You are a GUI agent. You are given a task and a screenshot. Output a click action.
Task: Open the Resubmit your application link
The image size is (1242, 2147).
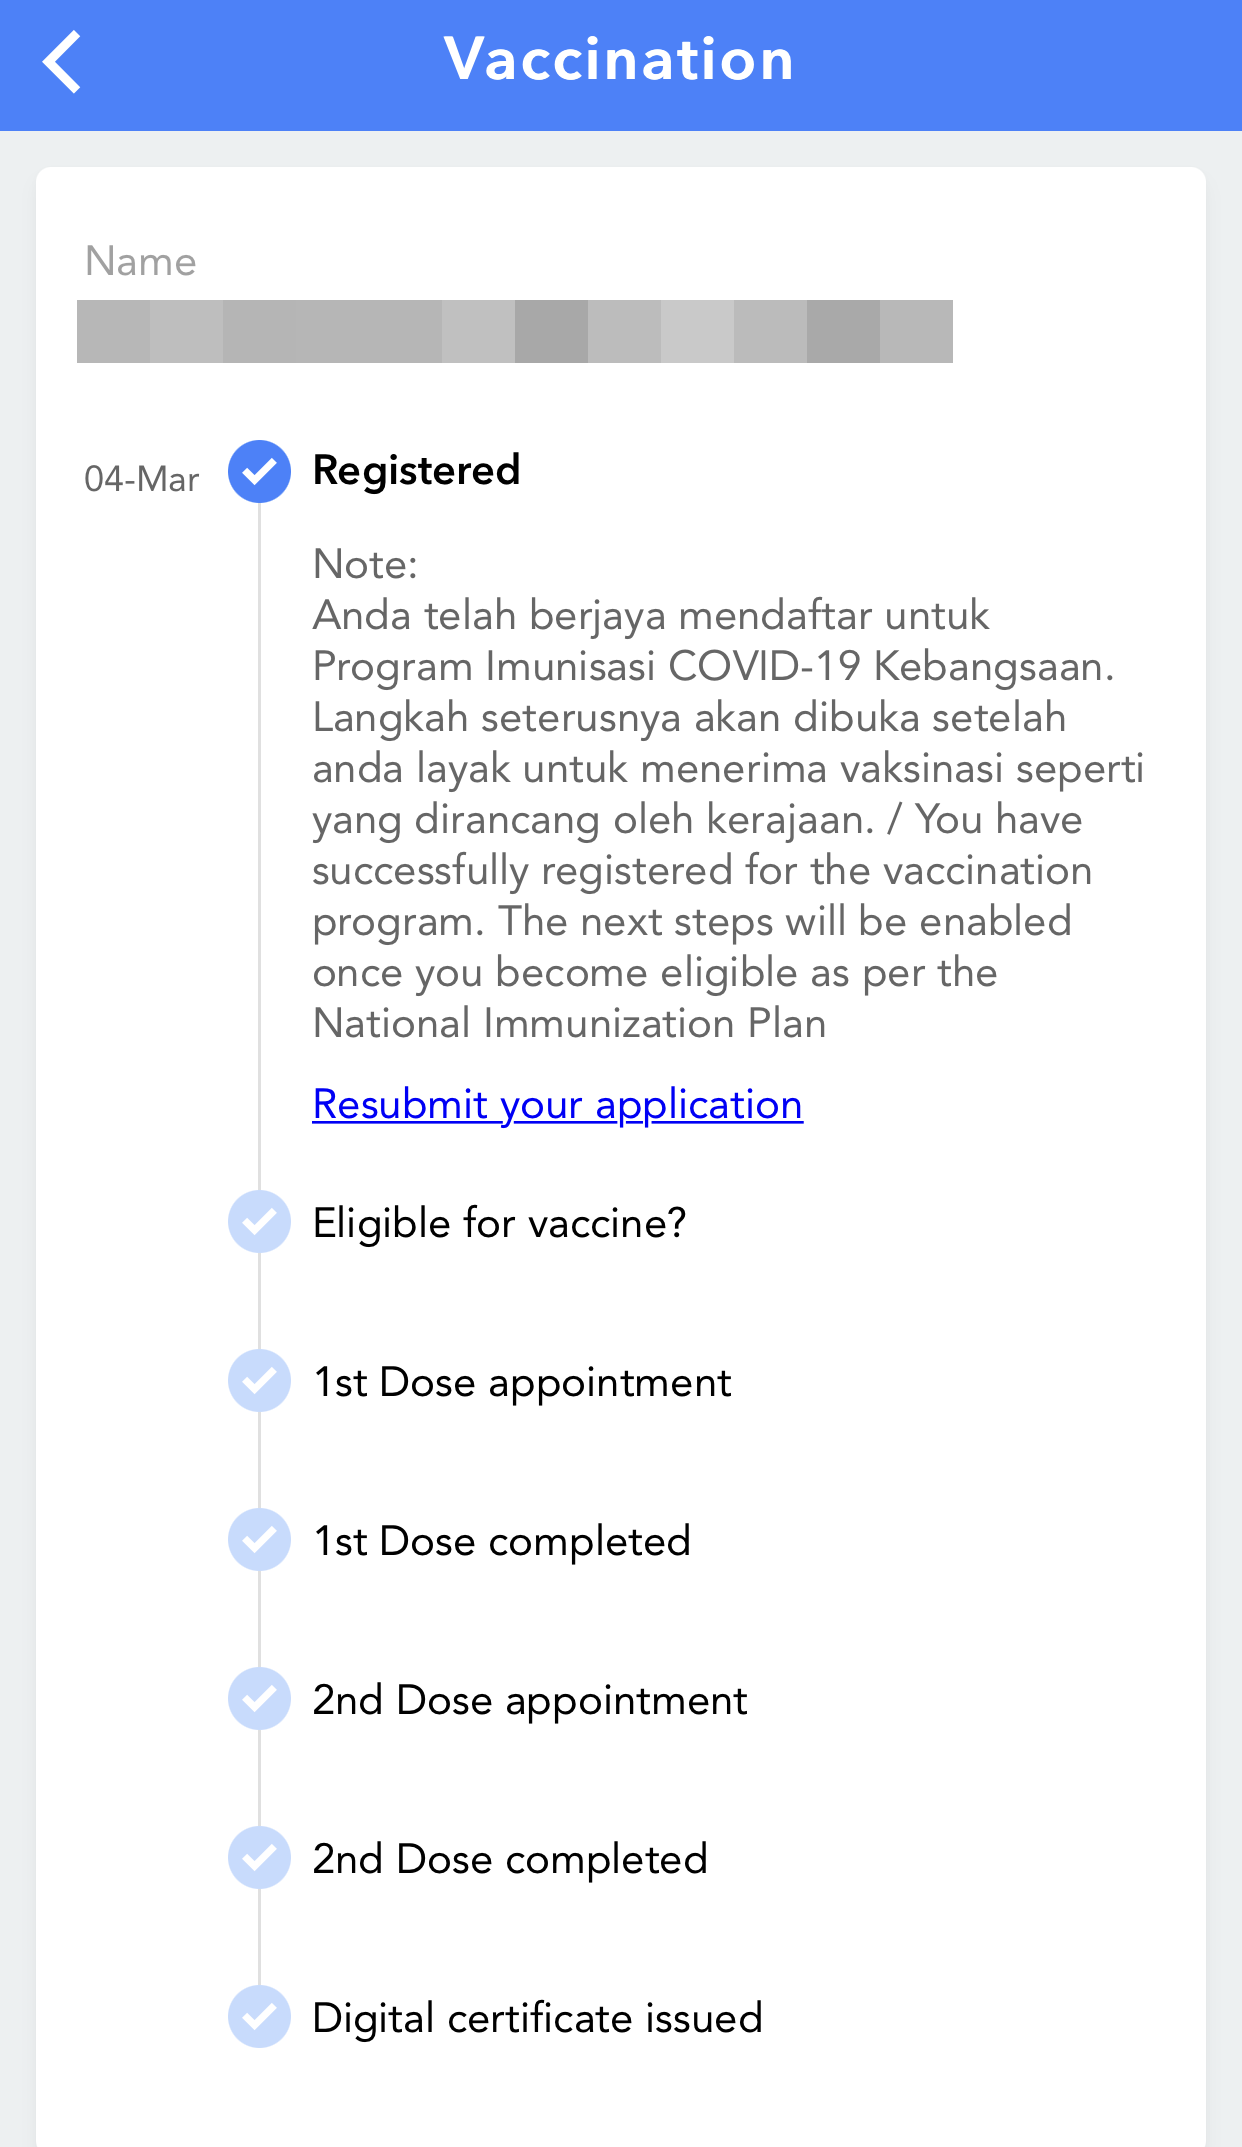557,1105
